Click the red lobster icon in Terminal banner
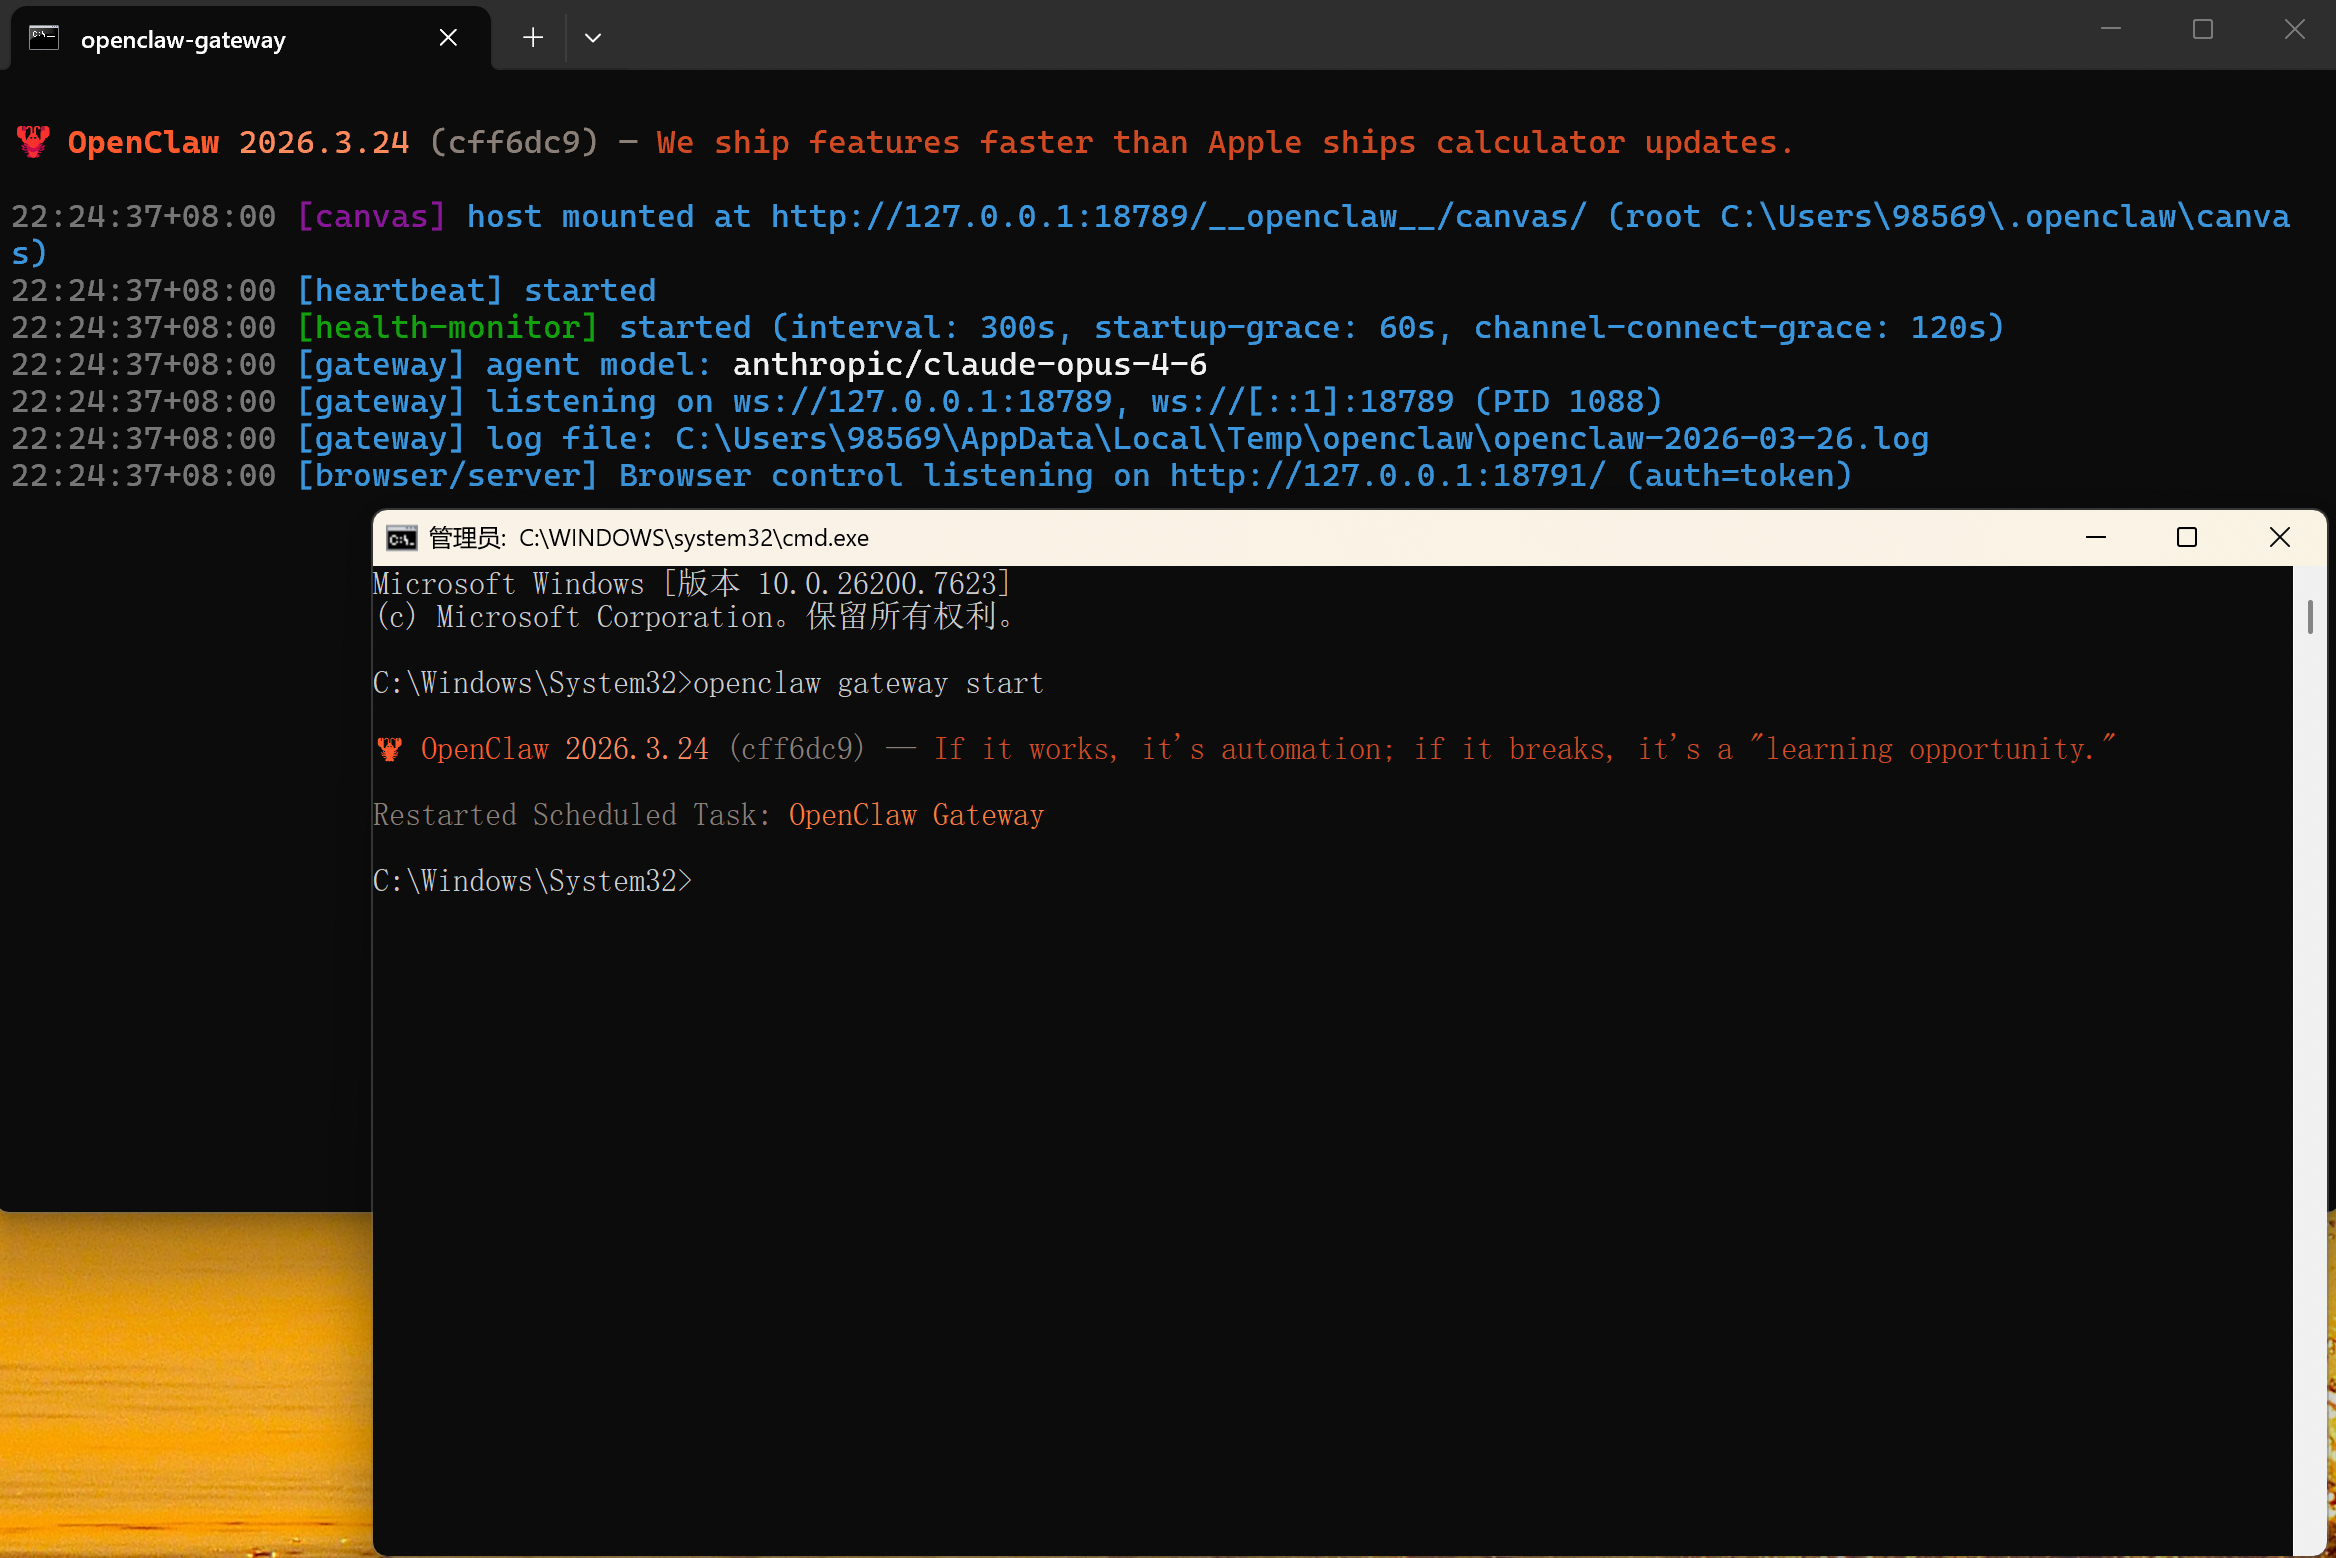Screen dimensions: 2336x1558 (33, 142)
